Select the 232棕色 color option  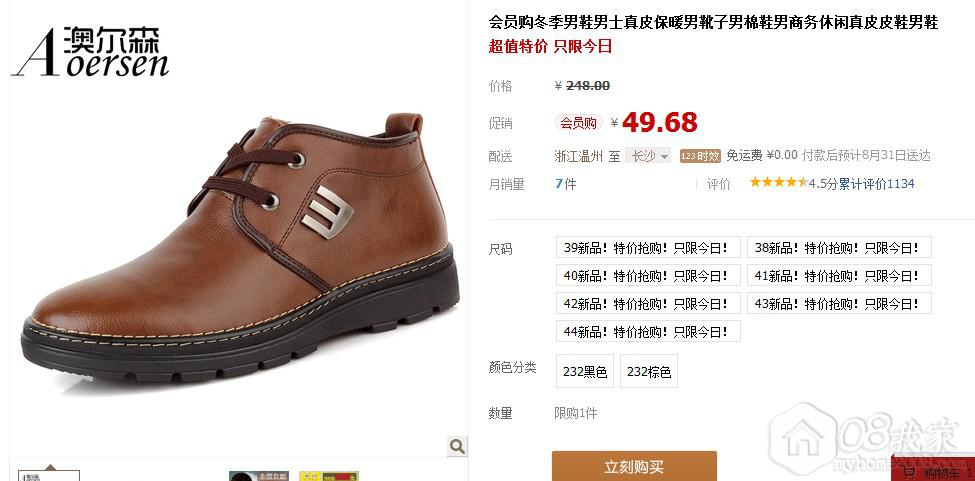649,371
